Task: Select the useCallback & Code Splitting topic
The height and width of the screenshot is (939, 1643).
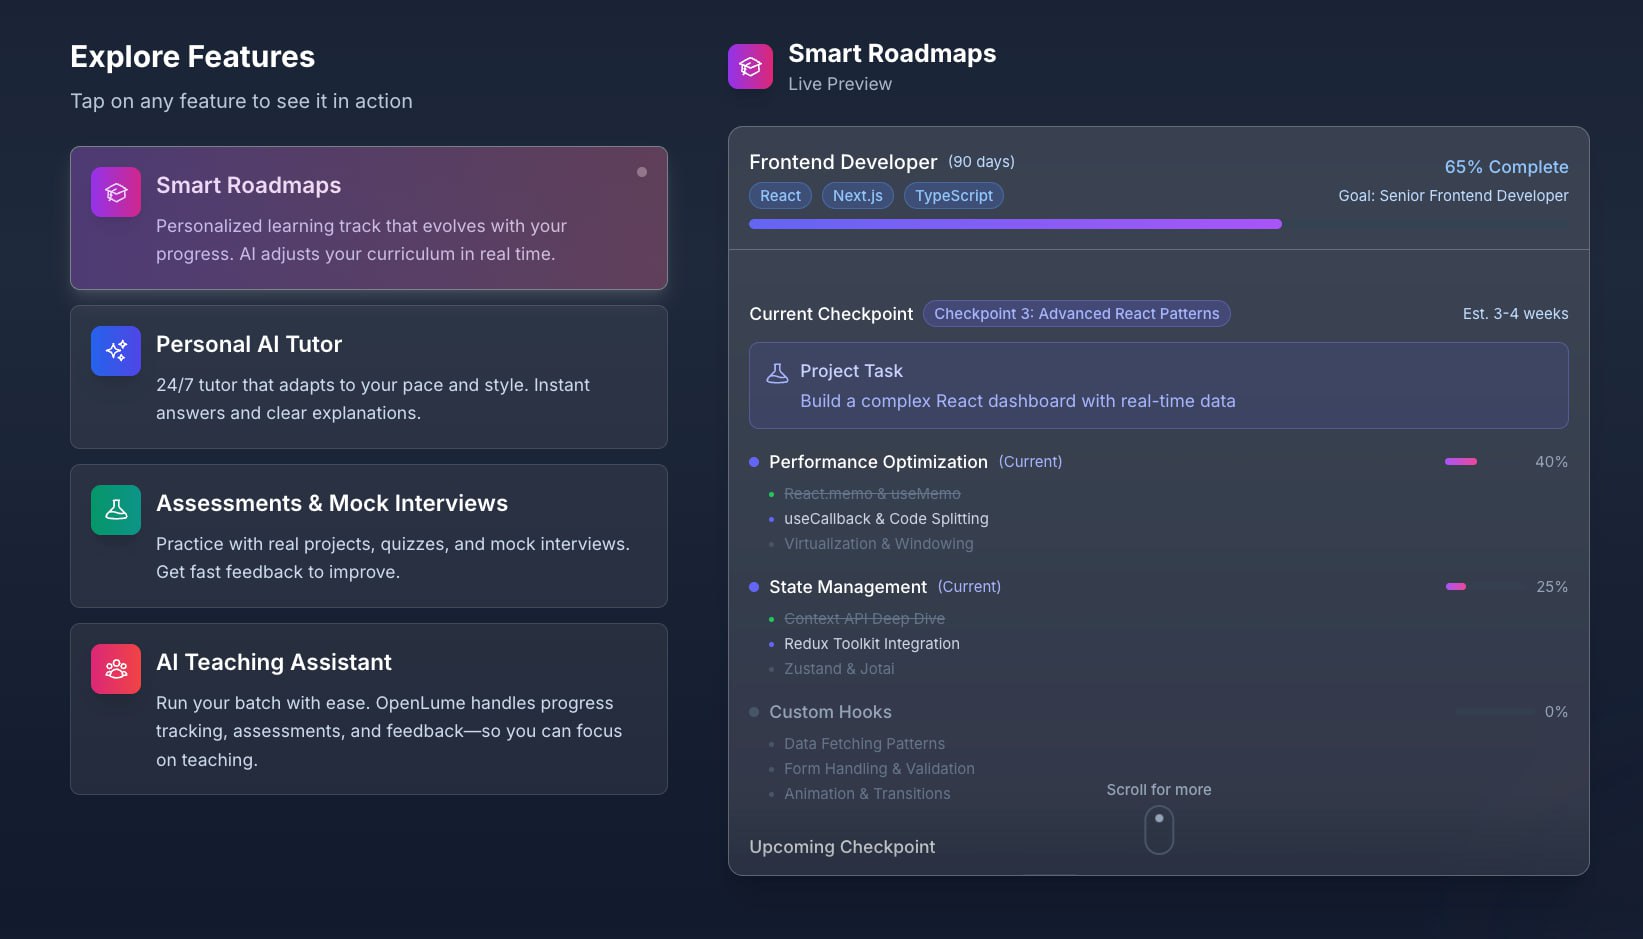Action: (x=886, y=519)
